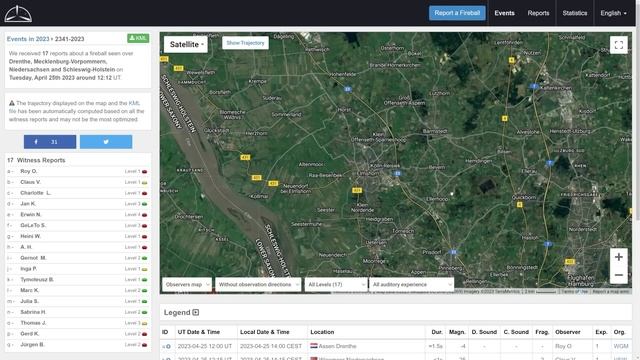The image size is (640, 360).
Task: Click the 17 Witness Reports heading
Action: [36, 160]
